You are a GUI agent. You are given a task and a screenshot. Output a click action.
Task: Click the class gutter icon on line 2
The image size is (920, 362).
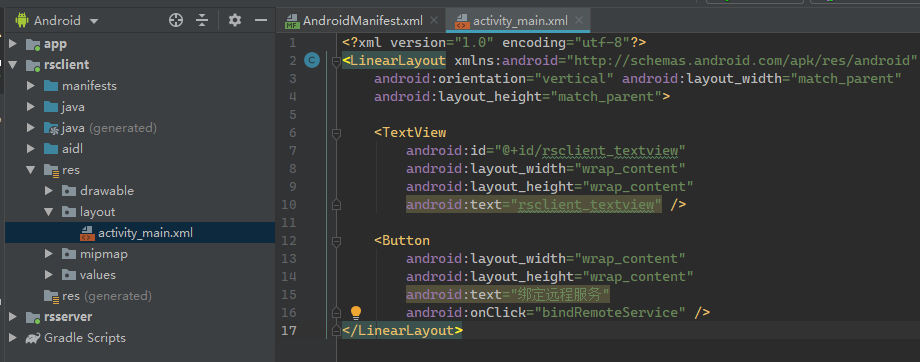pyautogui.click(x=312, y=60)
